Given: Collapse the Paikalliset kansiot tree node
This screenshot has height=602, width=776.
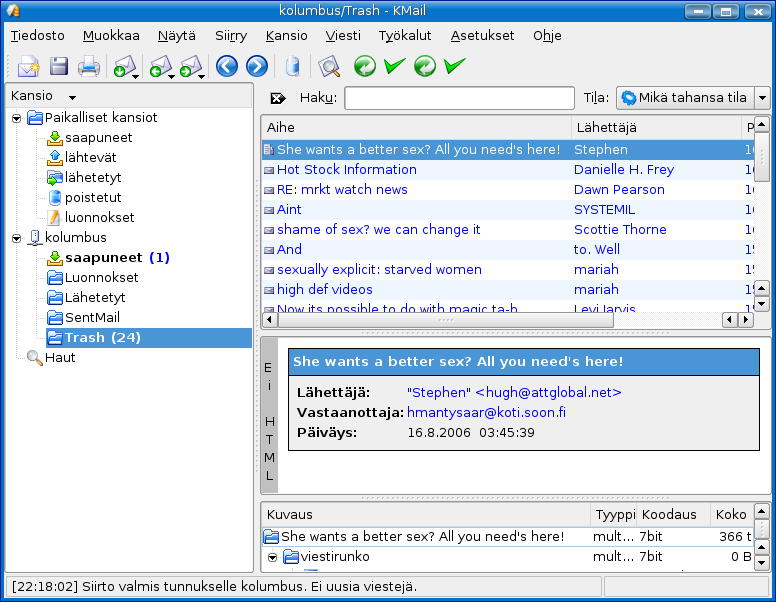Looking at the screenshot, I should point(18,118).
